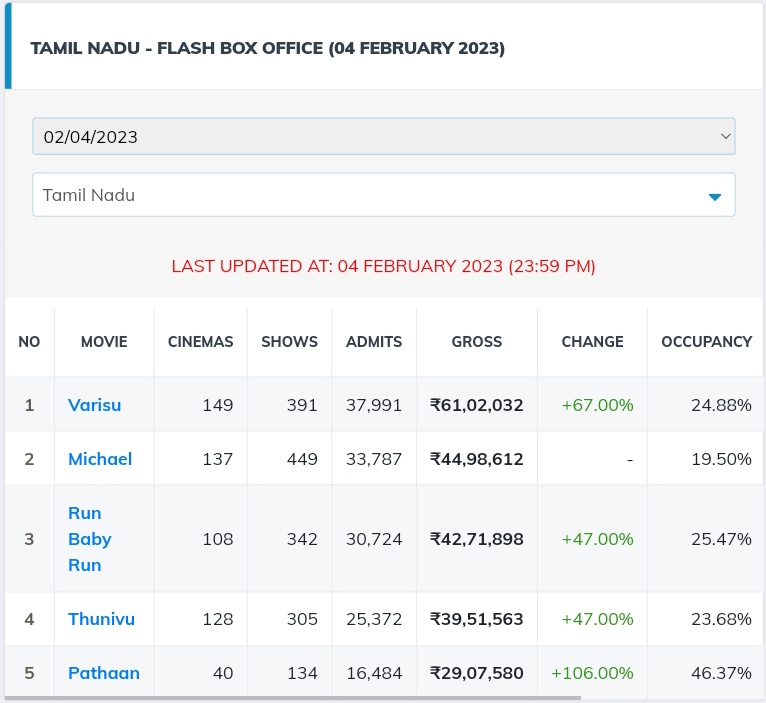The height and width of the screenshot is (703, 766).
Task: Open the Tamil Nadu region dropdown
Action: pyautogui.click(x=383, y=194)
